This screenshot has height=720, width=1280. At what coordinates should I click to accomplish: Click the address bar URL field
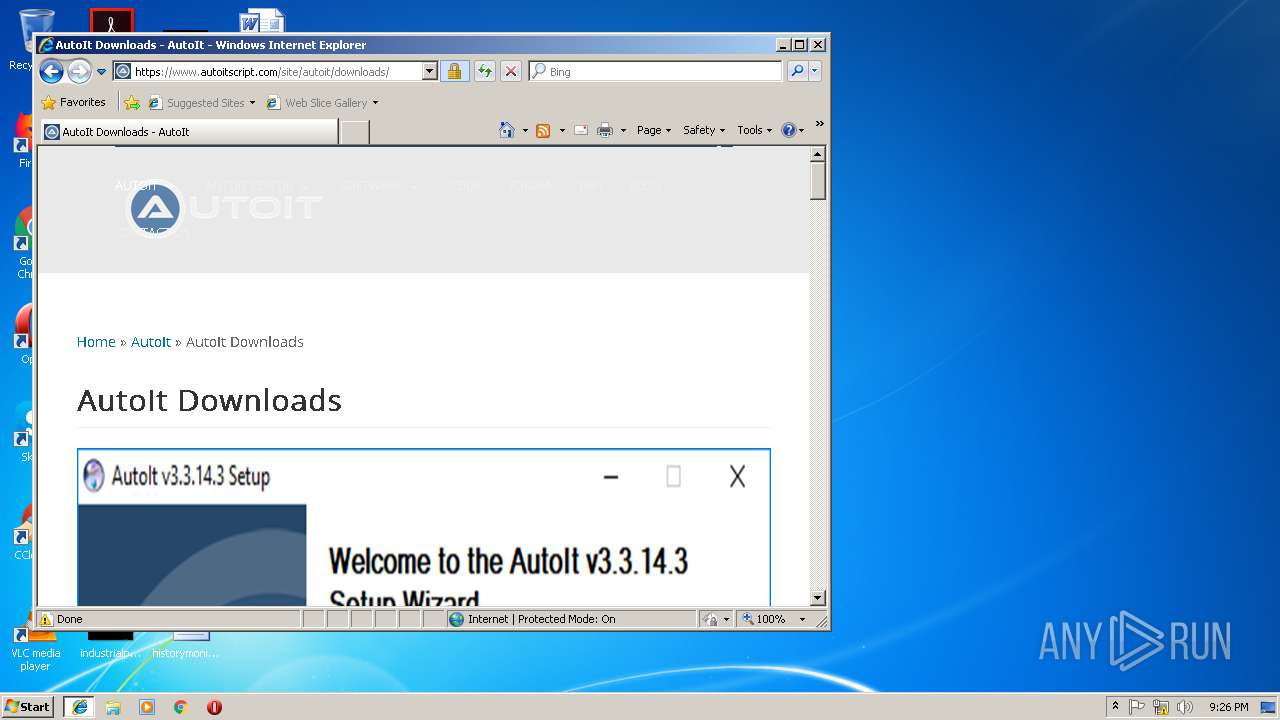267,72
